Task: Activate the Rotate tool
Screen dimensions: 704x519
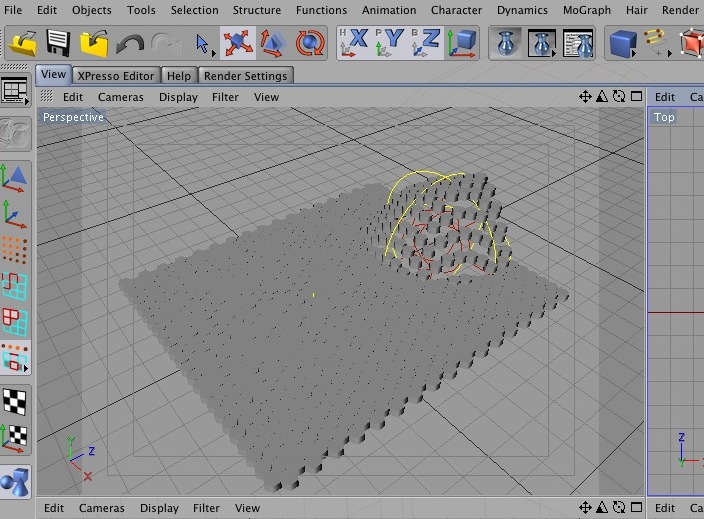Action: [x=310, y=43]
